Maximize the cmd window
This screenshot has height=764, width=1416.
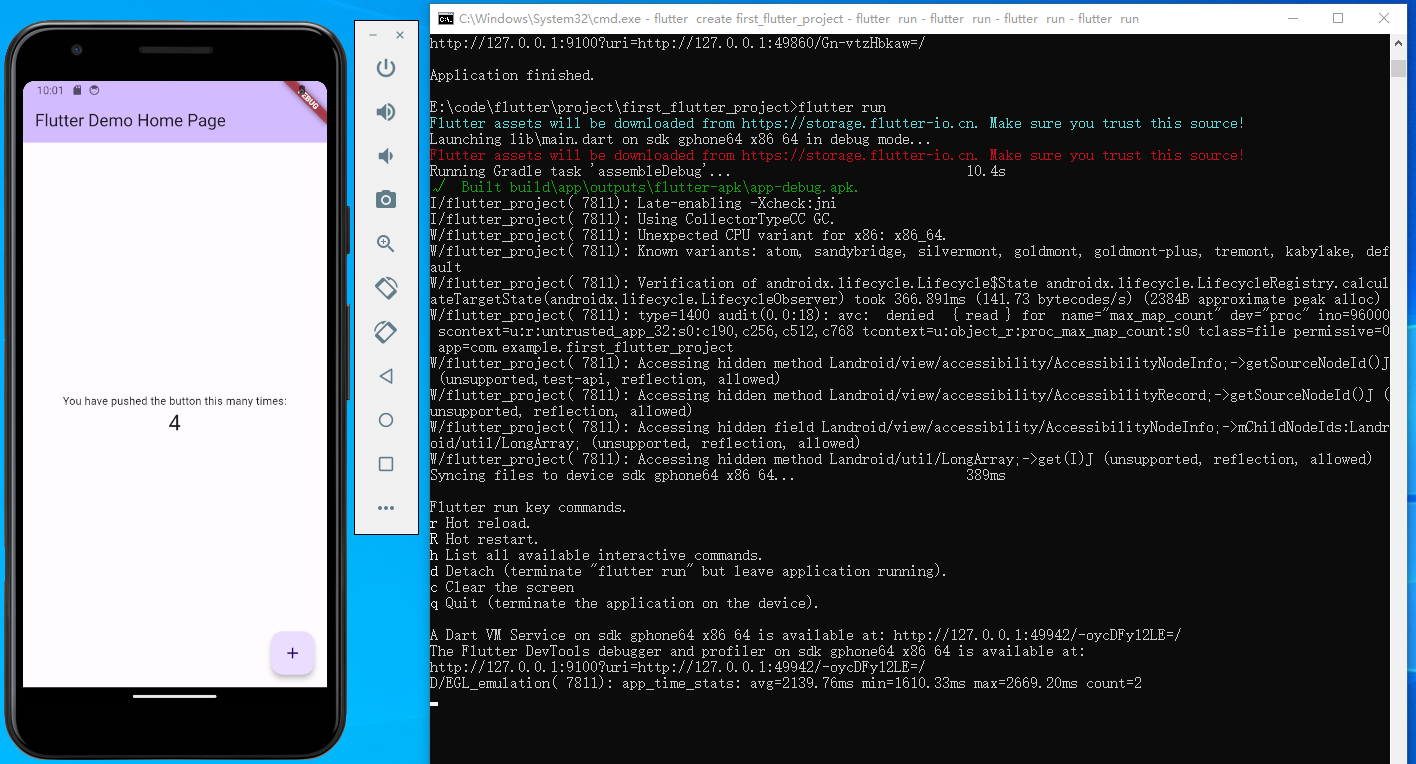point(1338,18)
